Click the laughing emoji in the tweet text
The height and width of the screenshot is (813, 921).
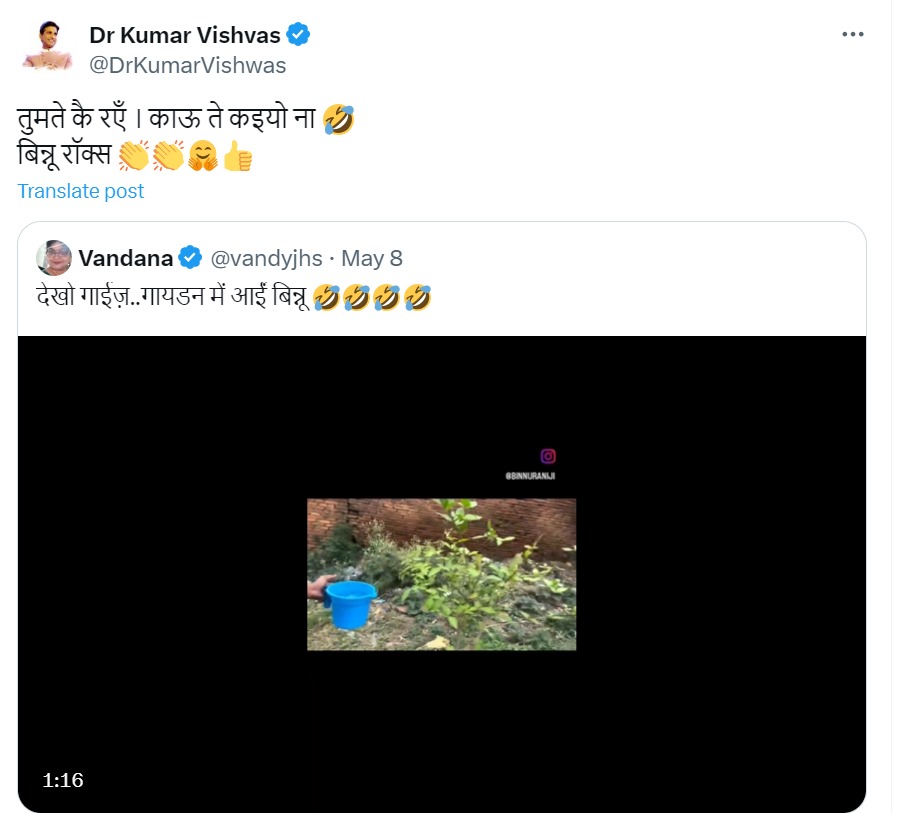pyautogui.click(x=337, y=117)
